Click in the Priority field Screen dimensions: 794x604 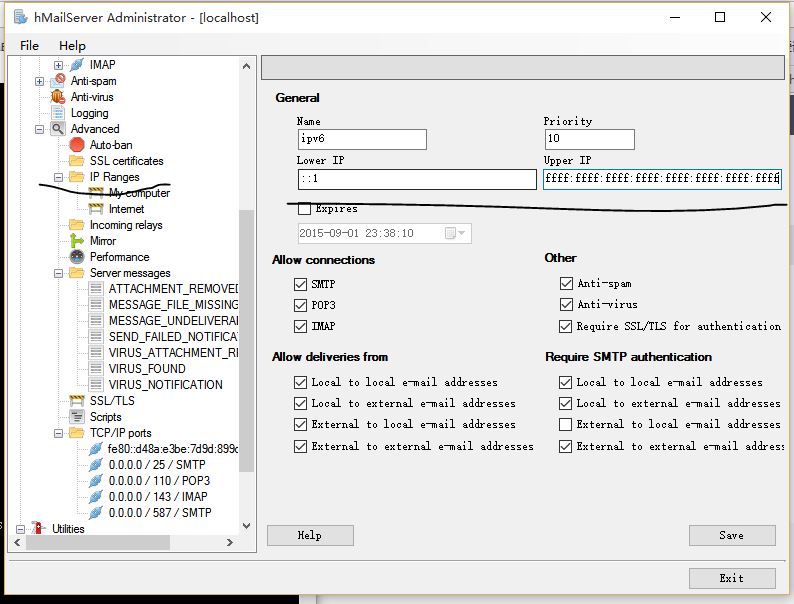click(x=589, y=139)
